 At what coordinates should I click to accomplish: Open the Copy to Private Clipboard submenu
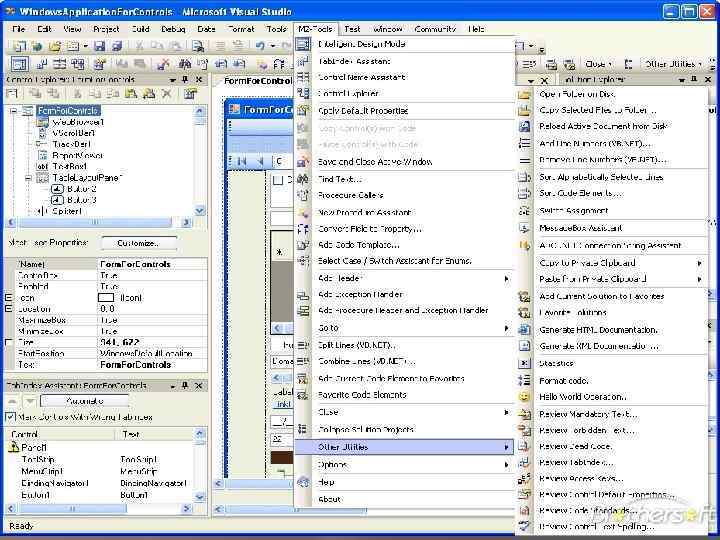tap(620, 263)
